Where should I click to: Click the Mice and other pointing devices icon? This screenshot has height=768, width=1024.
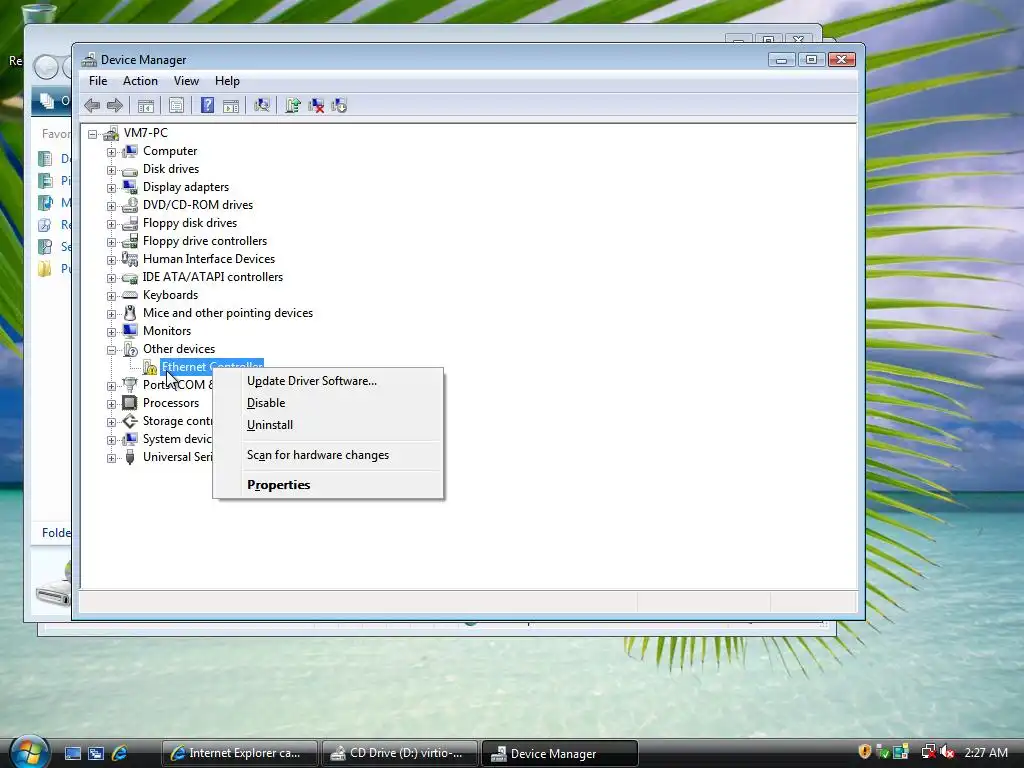pos(130,313)
